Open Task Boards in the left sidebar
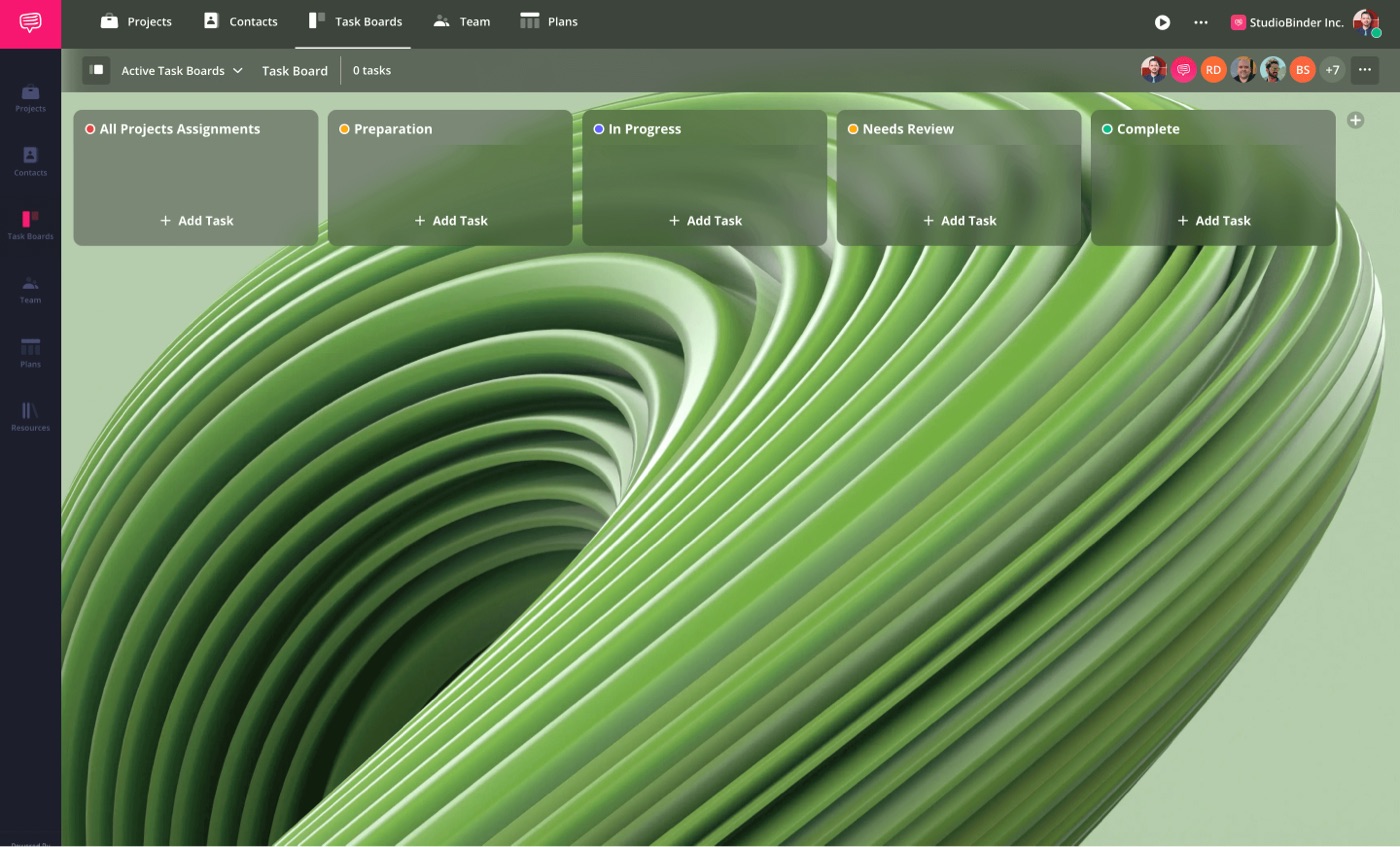Viewport: 1400px width, 847px height. click(x=30, y=225)
